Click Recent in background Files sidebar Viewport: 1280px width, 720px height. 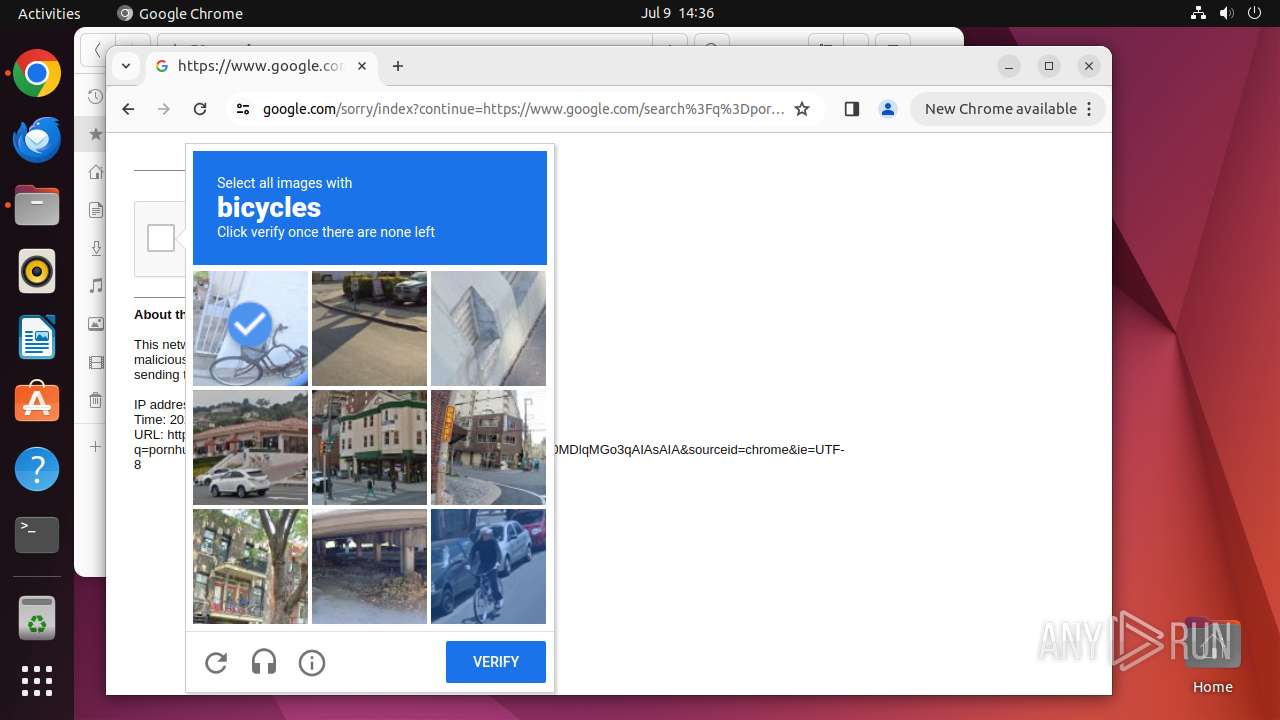[x=95, y=97]
